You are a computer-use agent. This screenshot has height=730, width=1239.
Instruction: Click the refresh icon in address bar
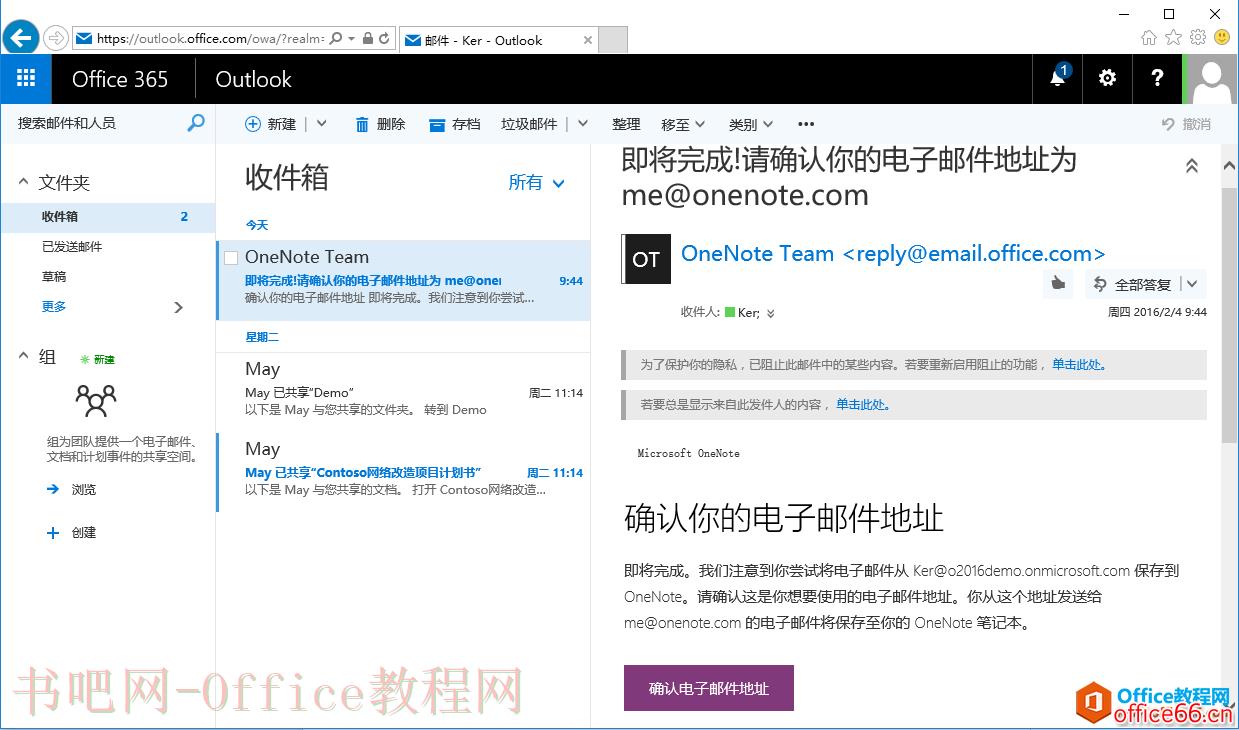click(386, 38)
